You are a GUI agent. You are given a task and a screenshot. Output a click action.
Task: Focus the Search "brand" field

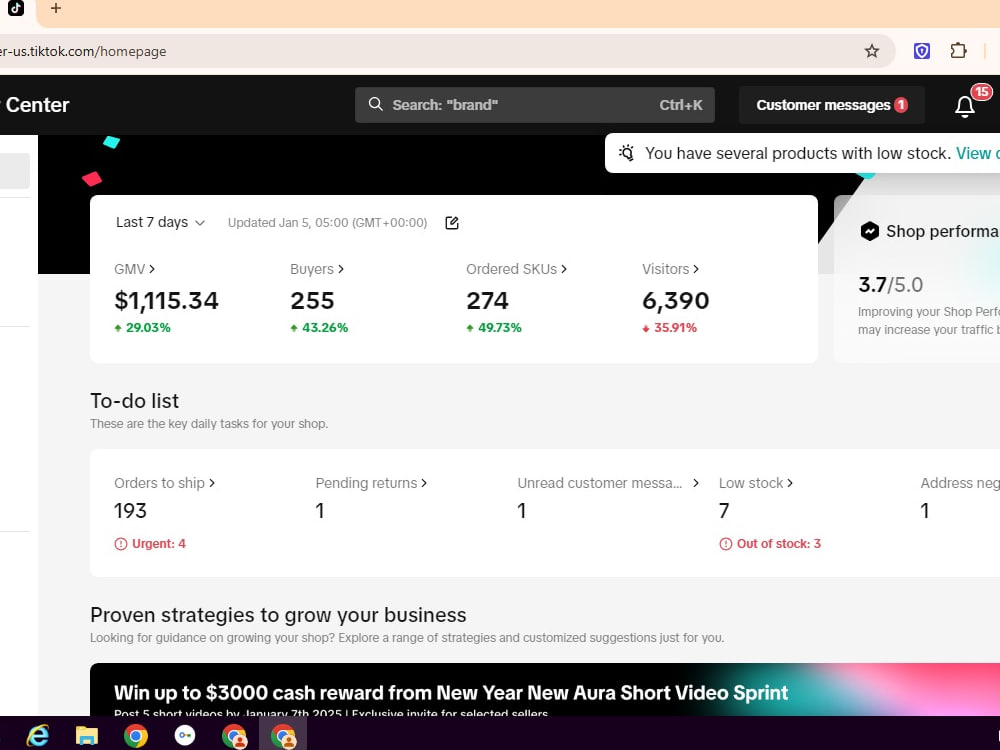point(534,105)
